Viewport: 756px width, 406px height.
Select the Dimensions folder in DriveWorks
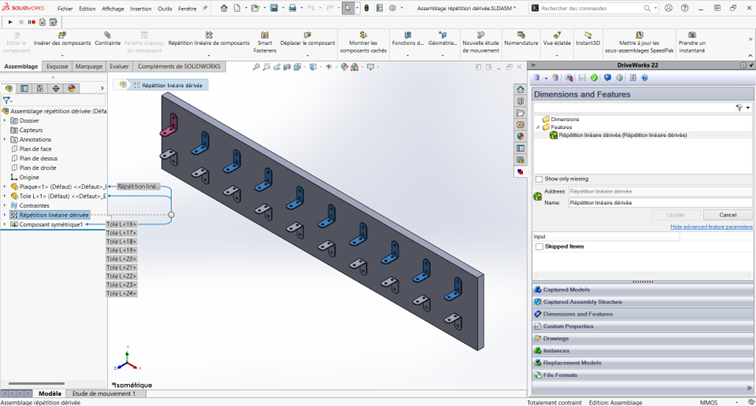(x=560, y=119)
